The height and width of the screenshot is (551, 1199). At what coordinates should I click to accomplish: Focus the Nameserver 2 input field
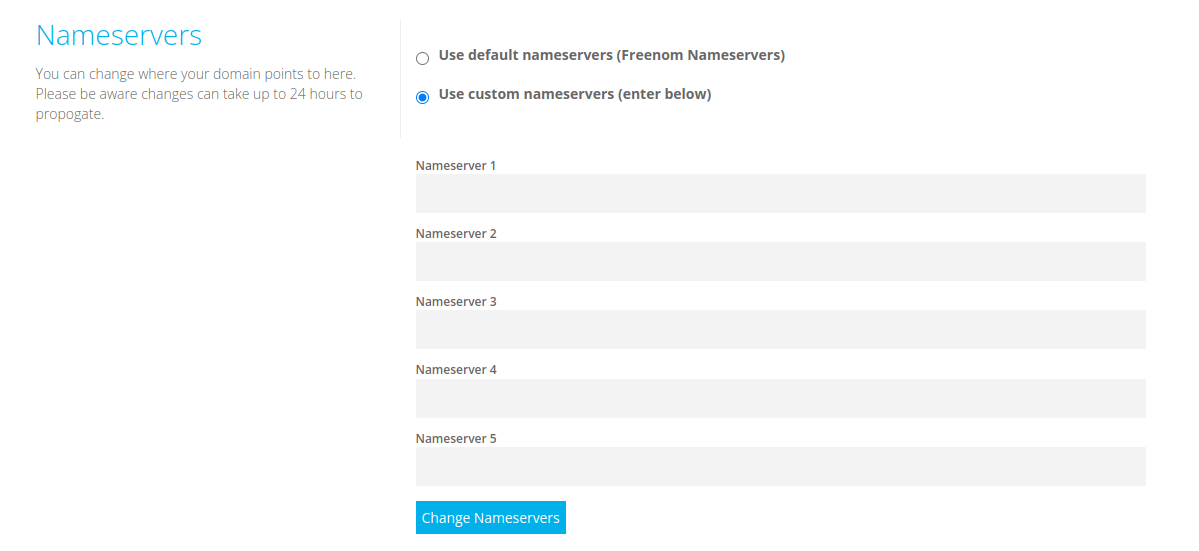(x=781, y=261)
